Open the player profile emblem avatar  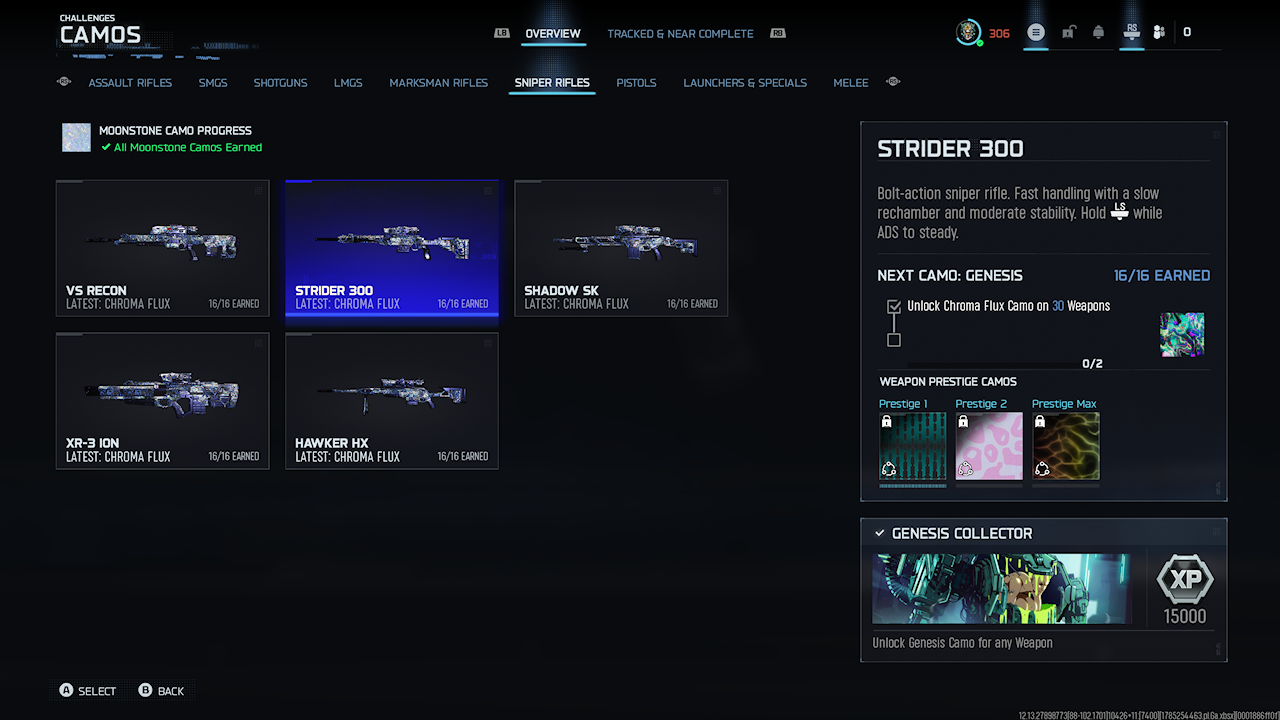coord(967,33)
